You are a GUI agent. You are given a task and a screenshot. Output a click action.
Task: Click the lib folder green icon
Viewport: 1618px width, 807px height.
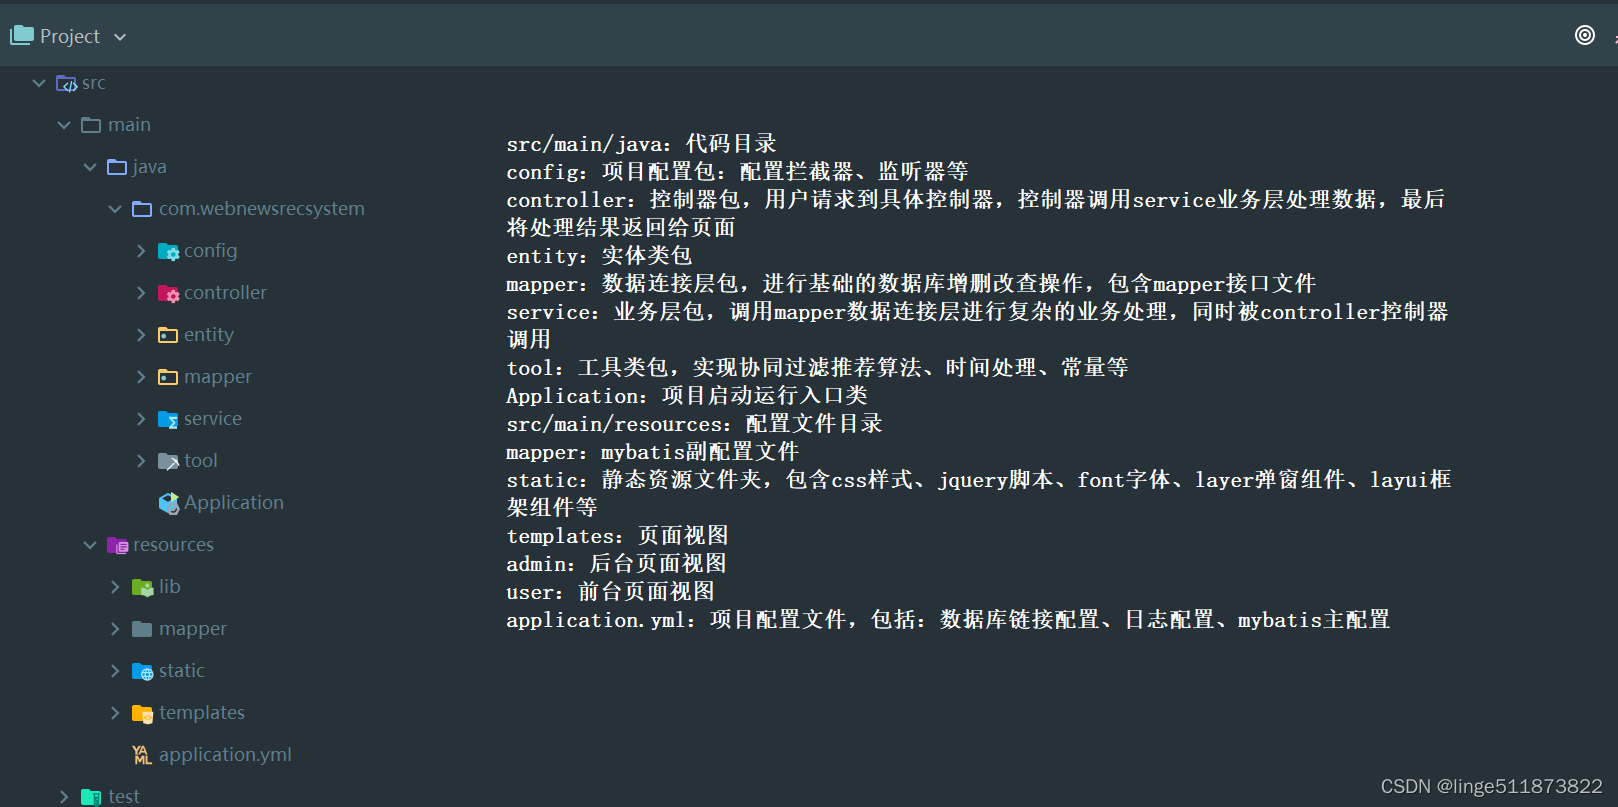143,587
